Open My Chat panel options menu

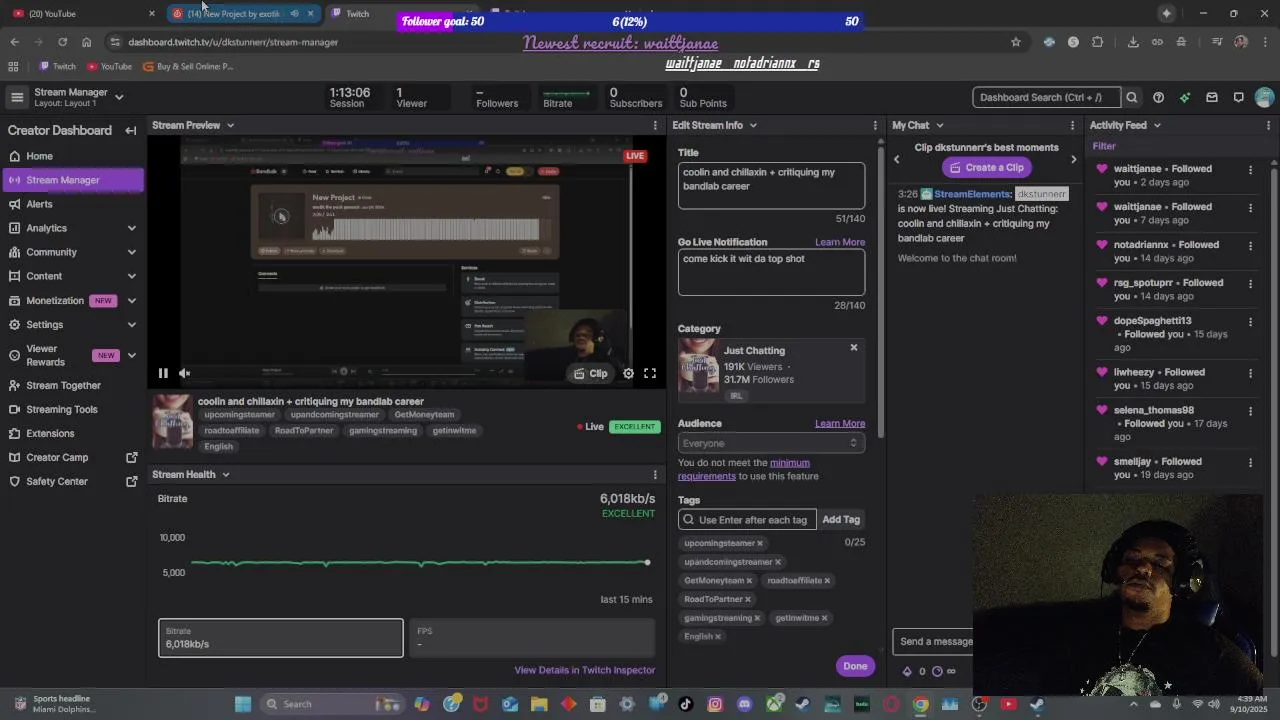1073,125
